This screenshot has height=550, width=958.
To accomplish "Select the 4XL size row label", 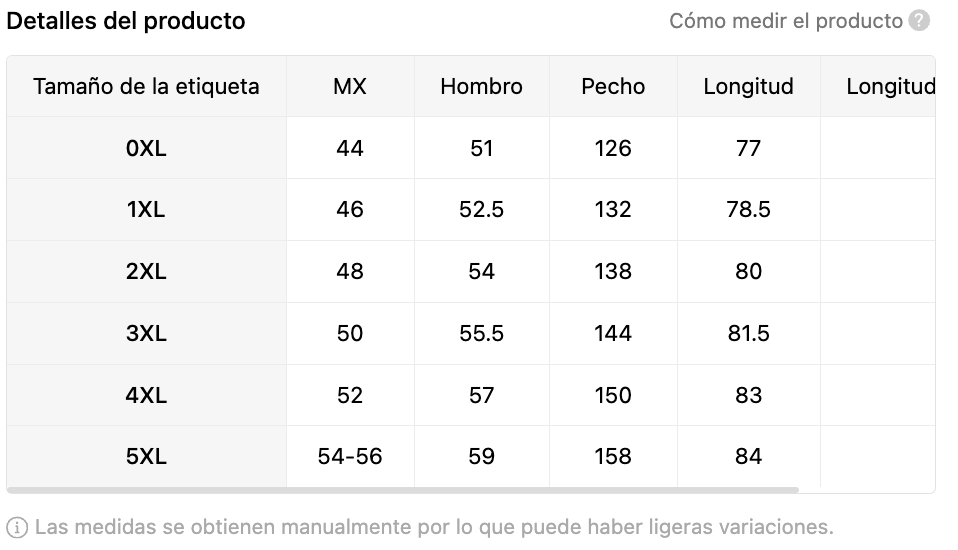I will 146,395.
